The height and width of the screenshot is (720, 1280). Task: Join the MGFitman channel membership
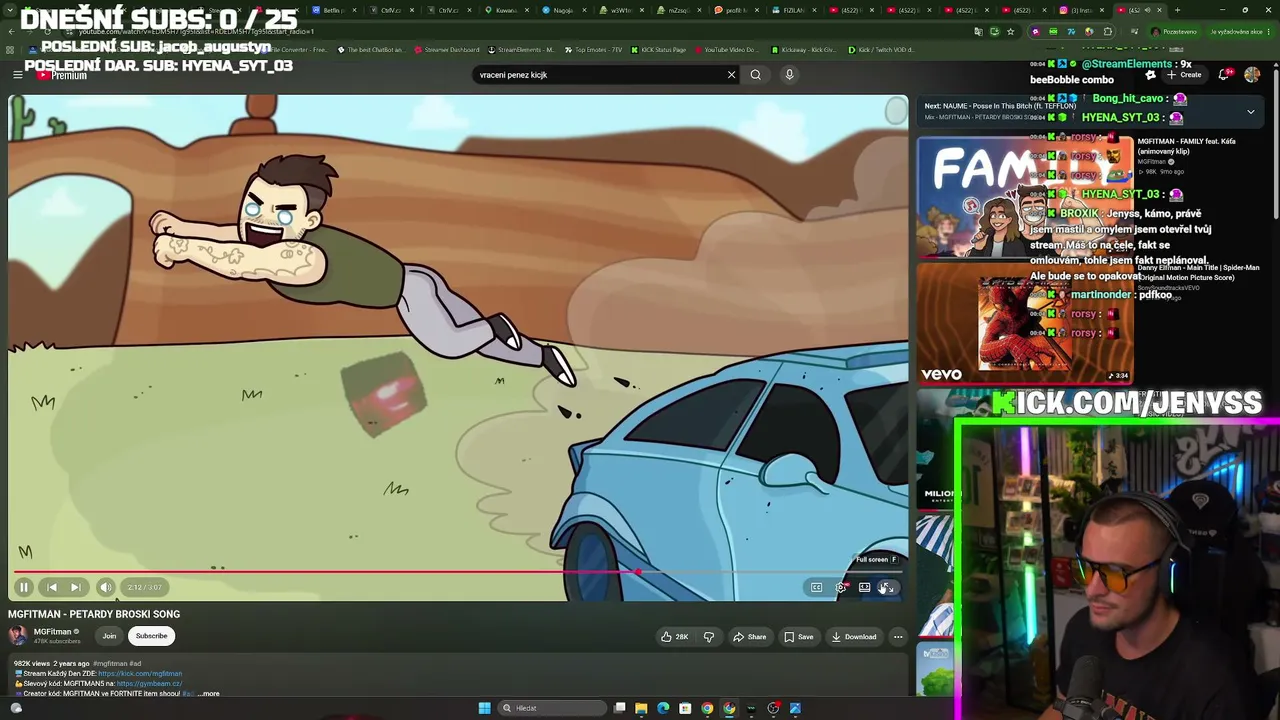coord(109,636)
